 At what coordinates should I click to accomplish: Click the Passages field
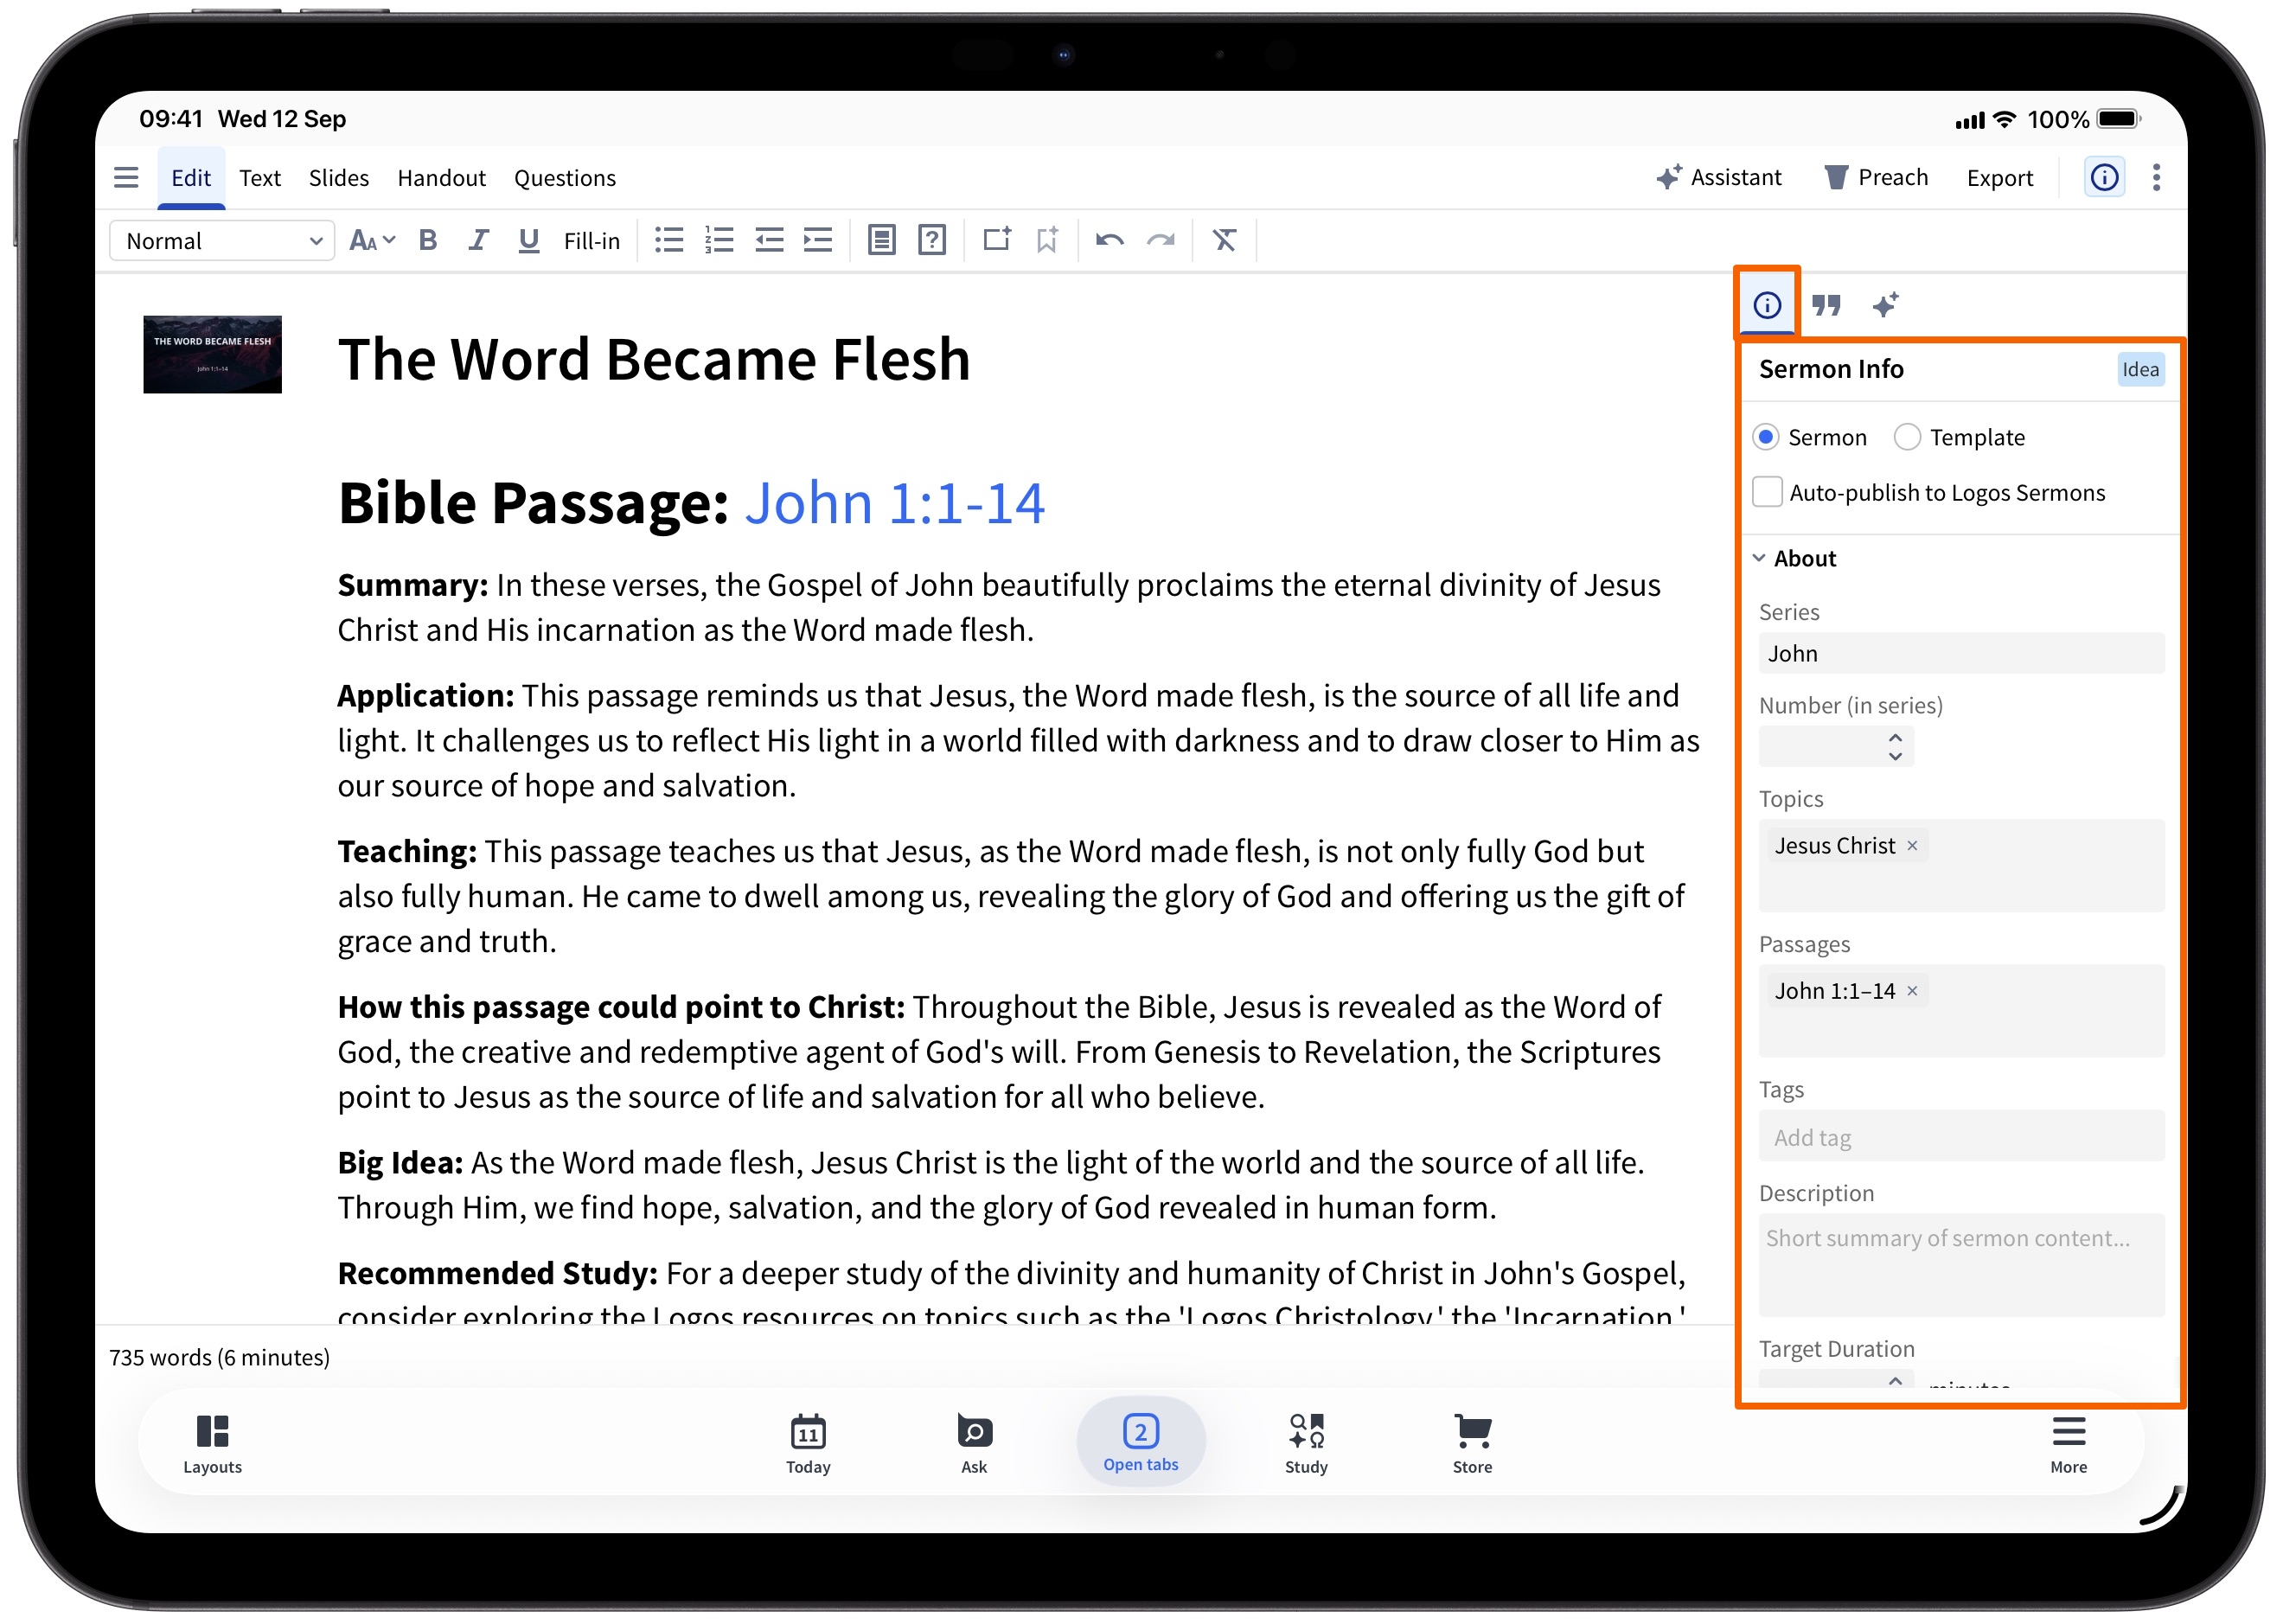pos(1961,1012)
